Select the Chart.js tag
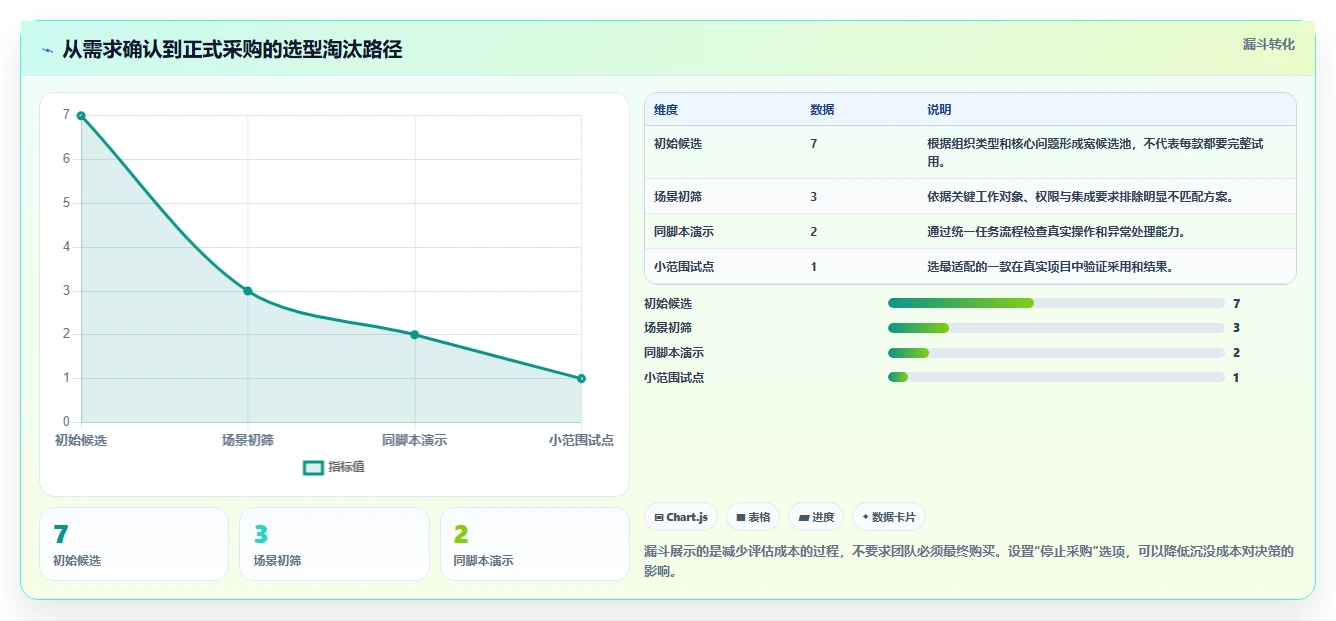 [x=681, y=517]
